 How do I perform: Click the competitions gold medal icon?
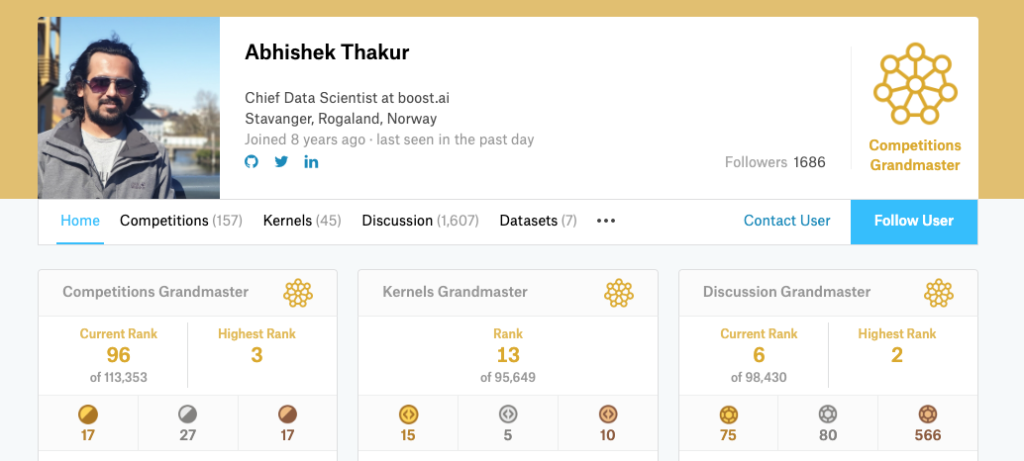click(88, 414)
